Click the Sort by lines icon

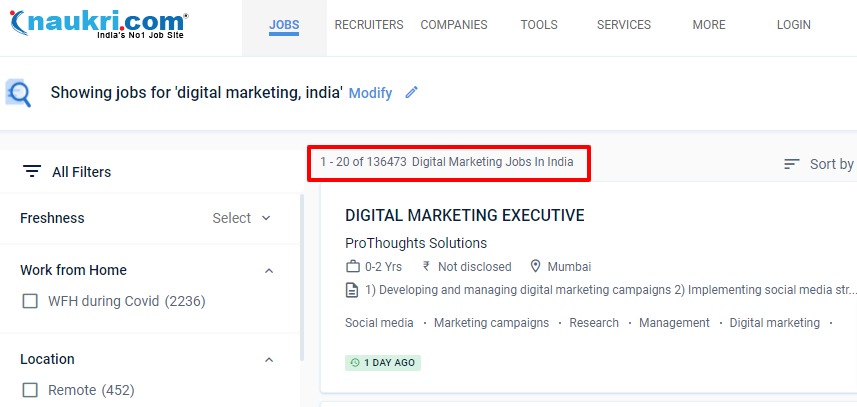(792, 164)
